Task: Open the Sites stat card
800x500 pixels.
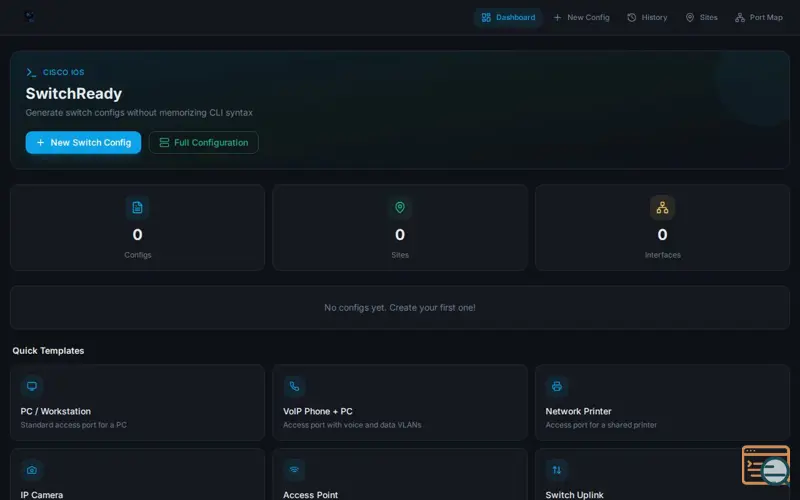Action: [x=400, y=228]
